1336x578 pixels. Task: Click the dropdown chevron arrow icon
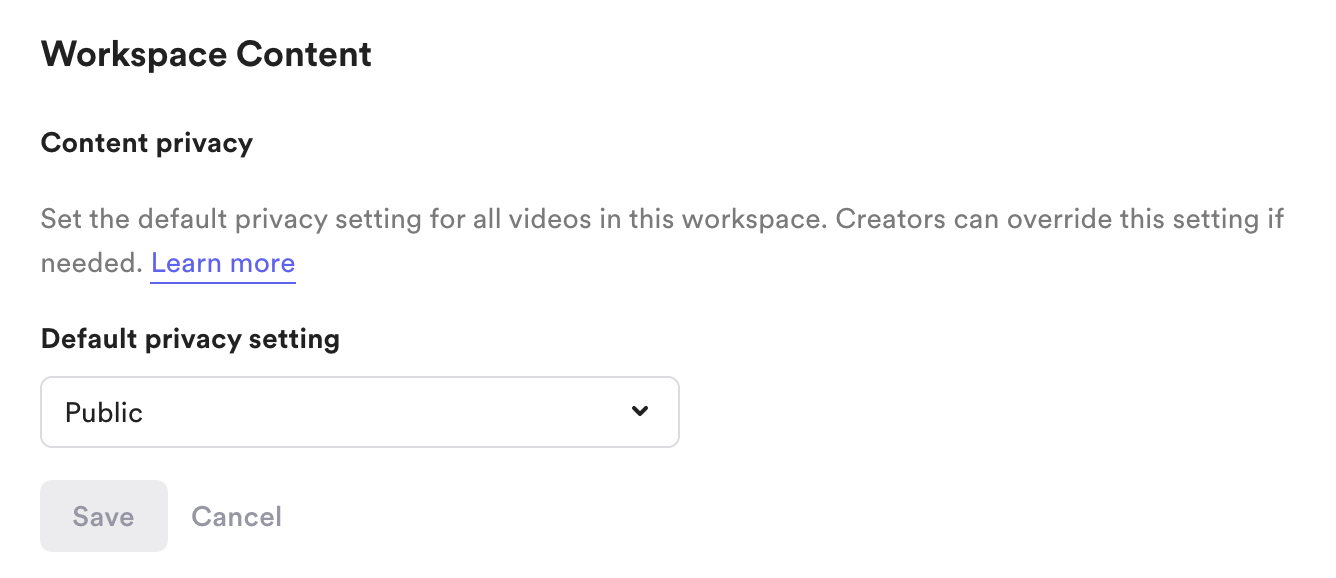pyautogui.click(x=640, y=411)
